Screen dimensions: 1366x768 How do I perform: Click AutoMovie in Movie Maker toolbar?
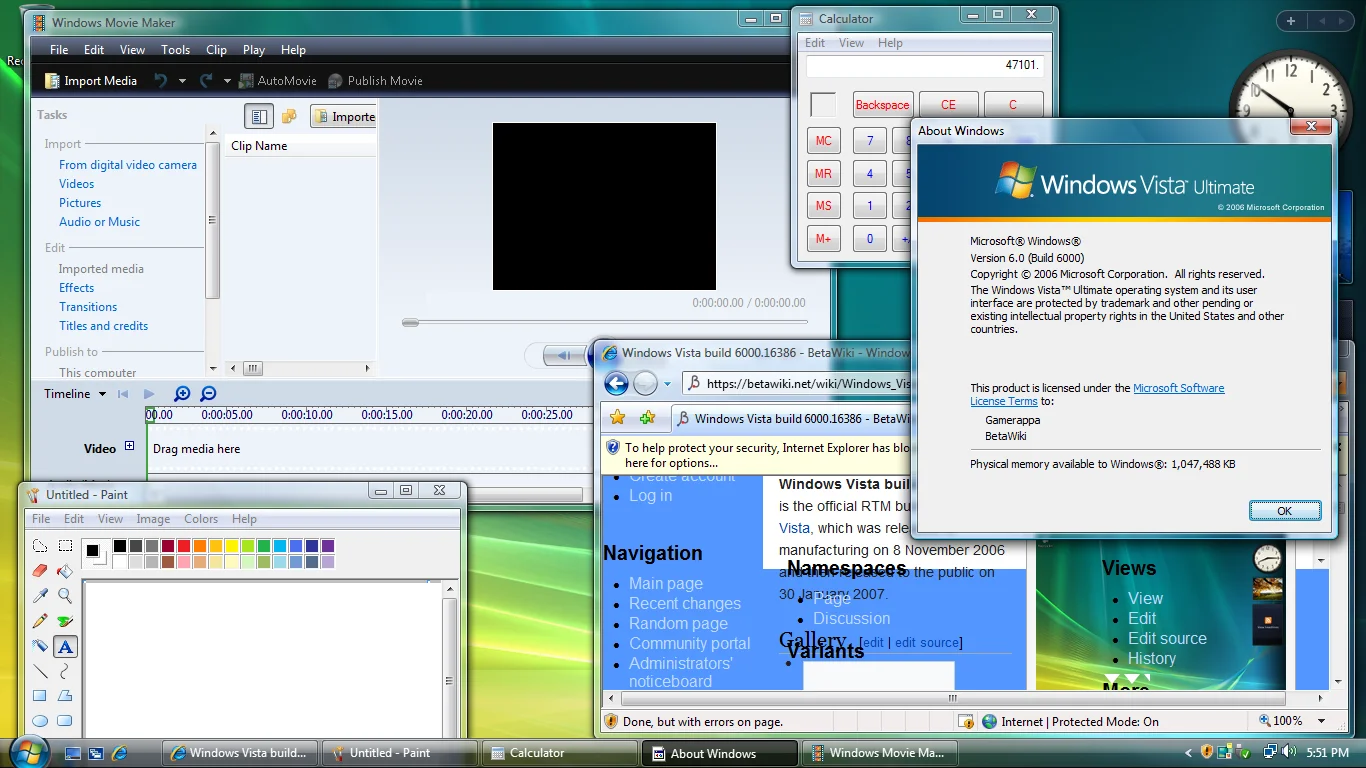(277, 81)
